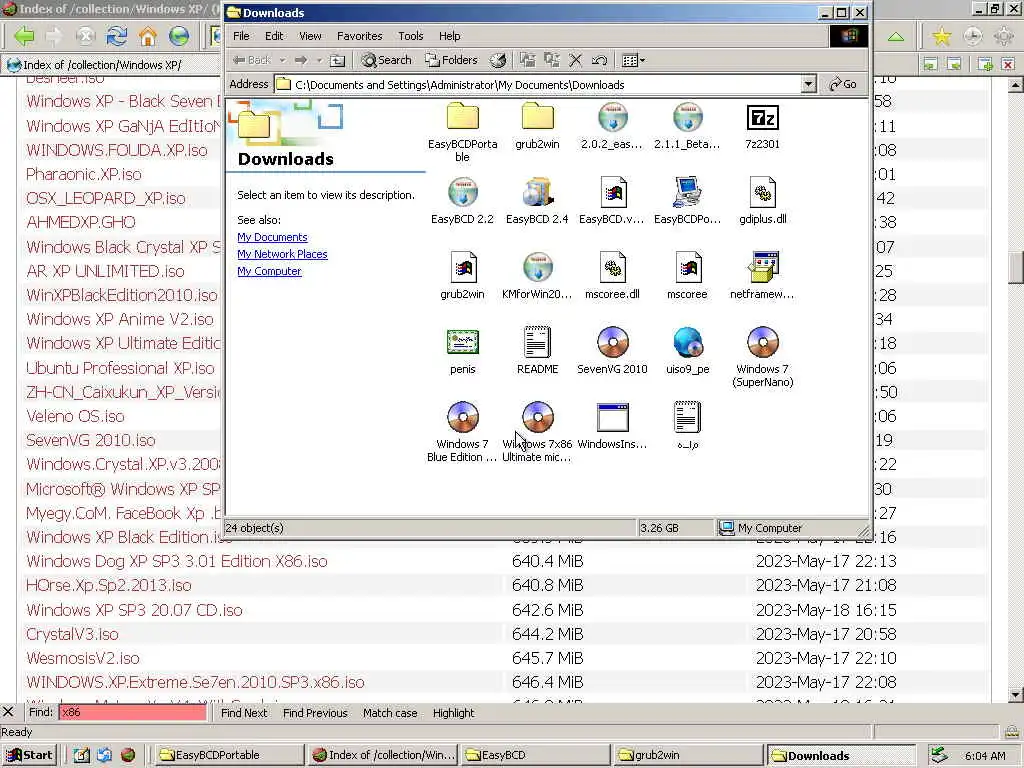The height and width of the screenshot is (768, 1024).
Task: Open the File menu
Action: coord(241,36)
